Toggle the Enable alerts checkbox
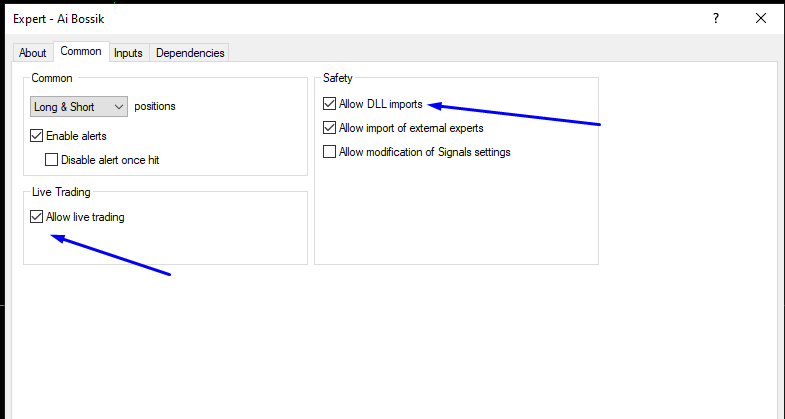This screenshot has height=419, width=785. pyautogui.click(x=37, y=135)
